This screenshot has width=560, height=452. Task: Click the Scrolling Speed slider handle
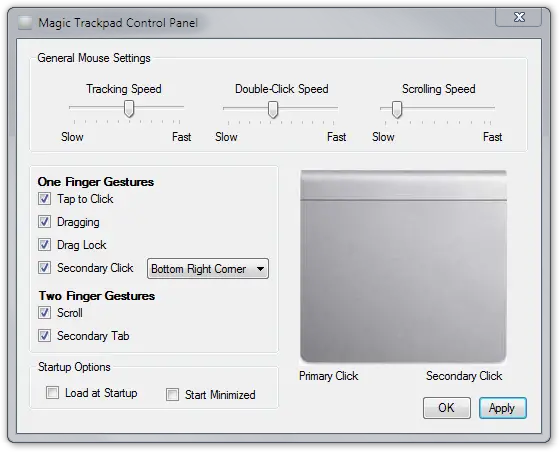click(397, 109)
